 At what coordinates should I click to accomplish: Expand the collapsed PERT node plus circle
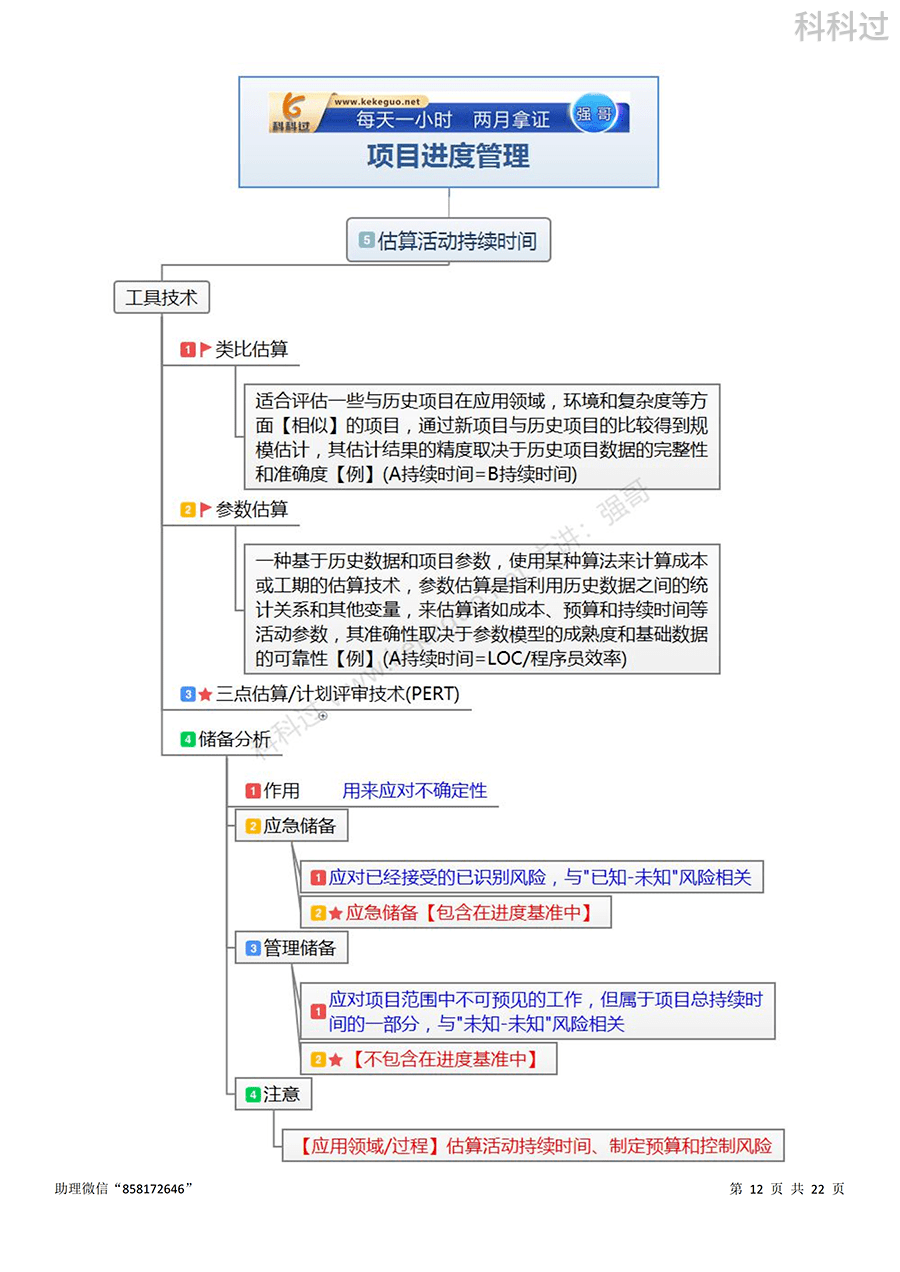[x=323, y=716]
